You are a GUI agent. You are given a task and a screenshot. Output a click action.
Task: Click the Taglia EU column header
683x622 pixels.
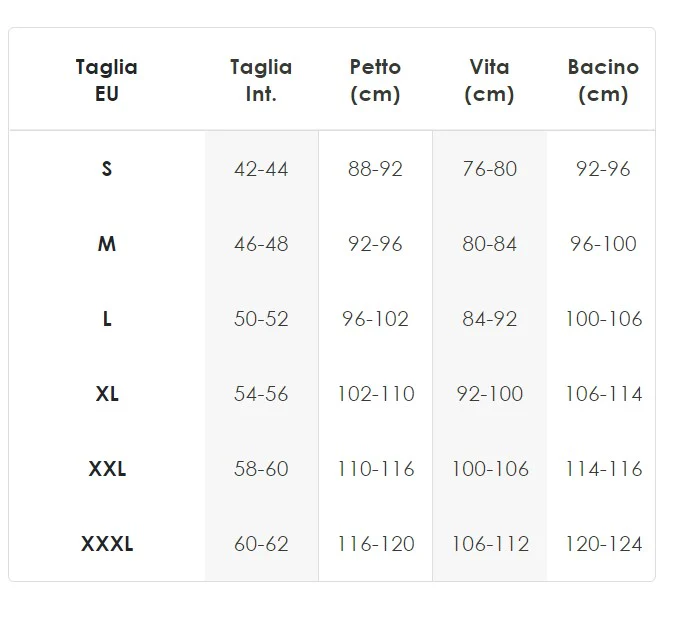point(107,81)
